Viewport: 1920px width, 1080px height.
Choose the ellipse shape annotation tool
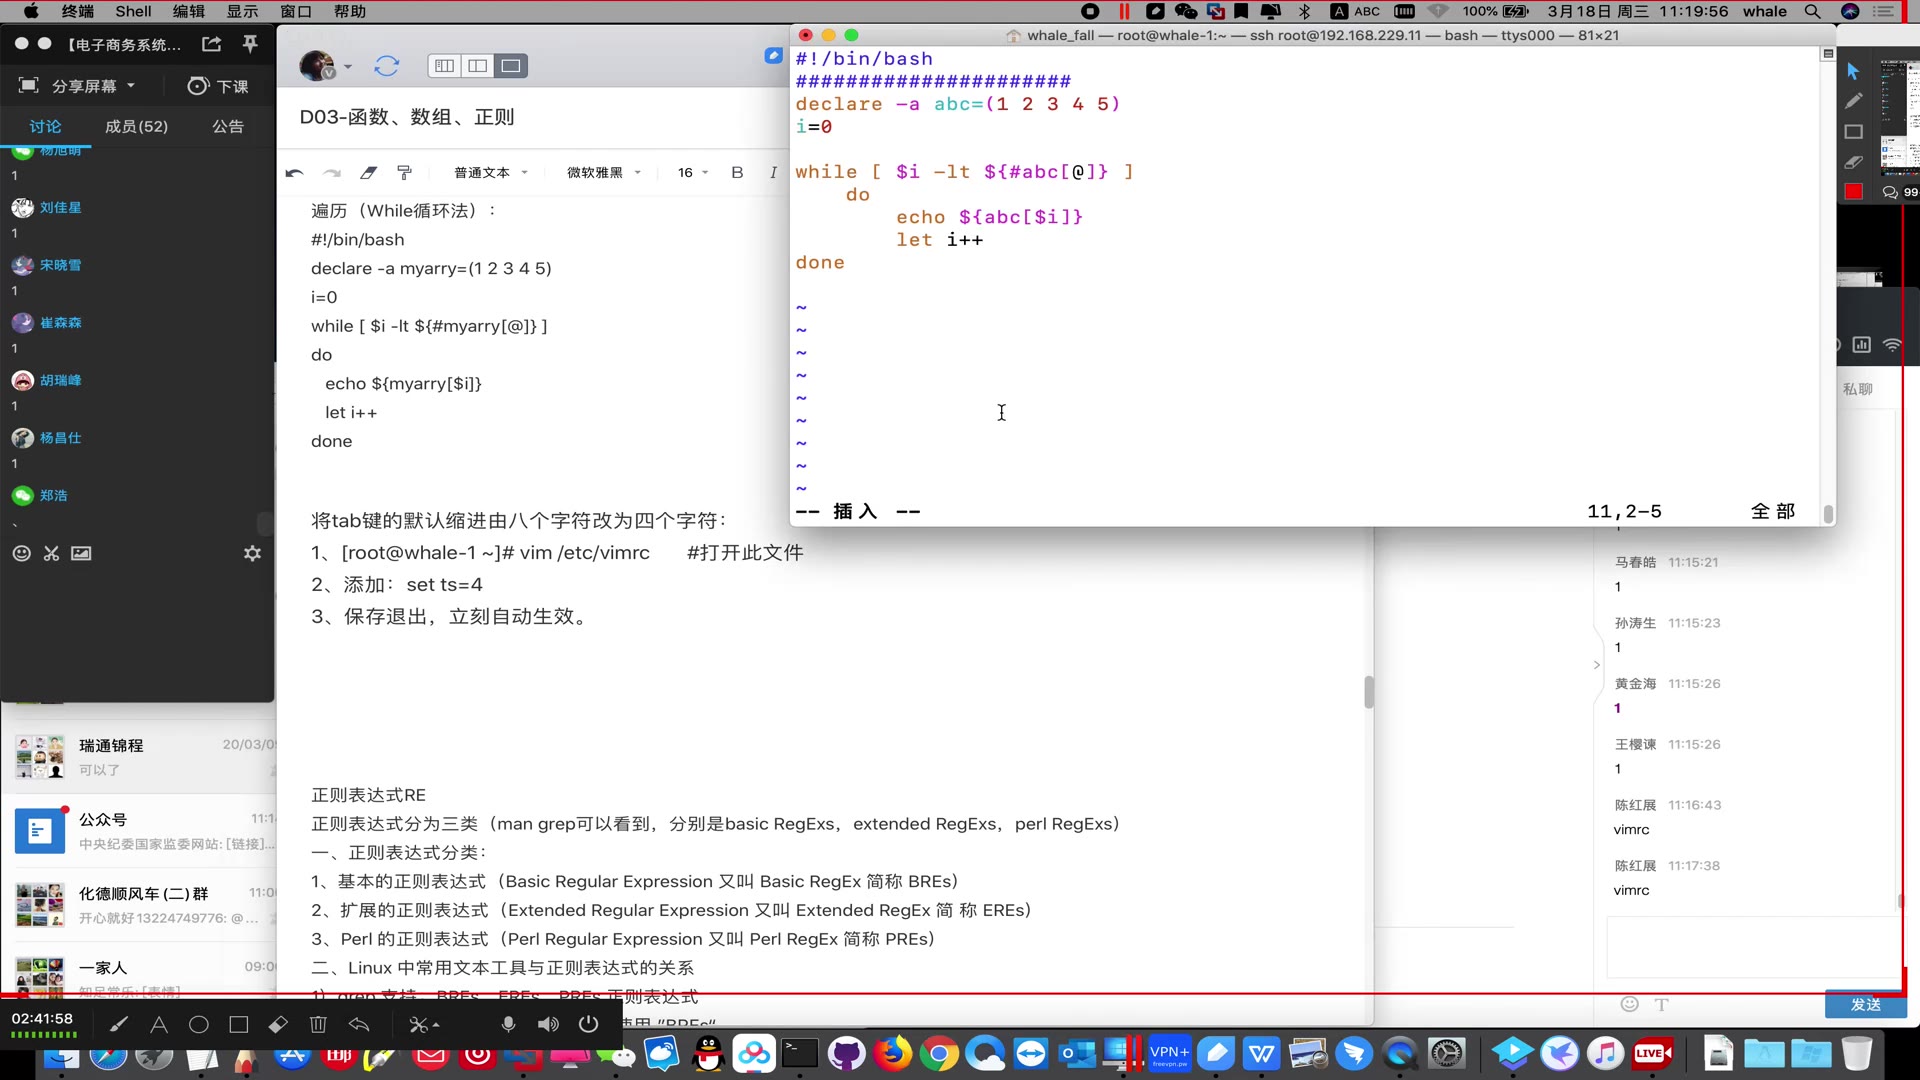pos(198,1025)
